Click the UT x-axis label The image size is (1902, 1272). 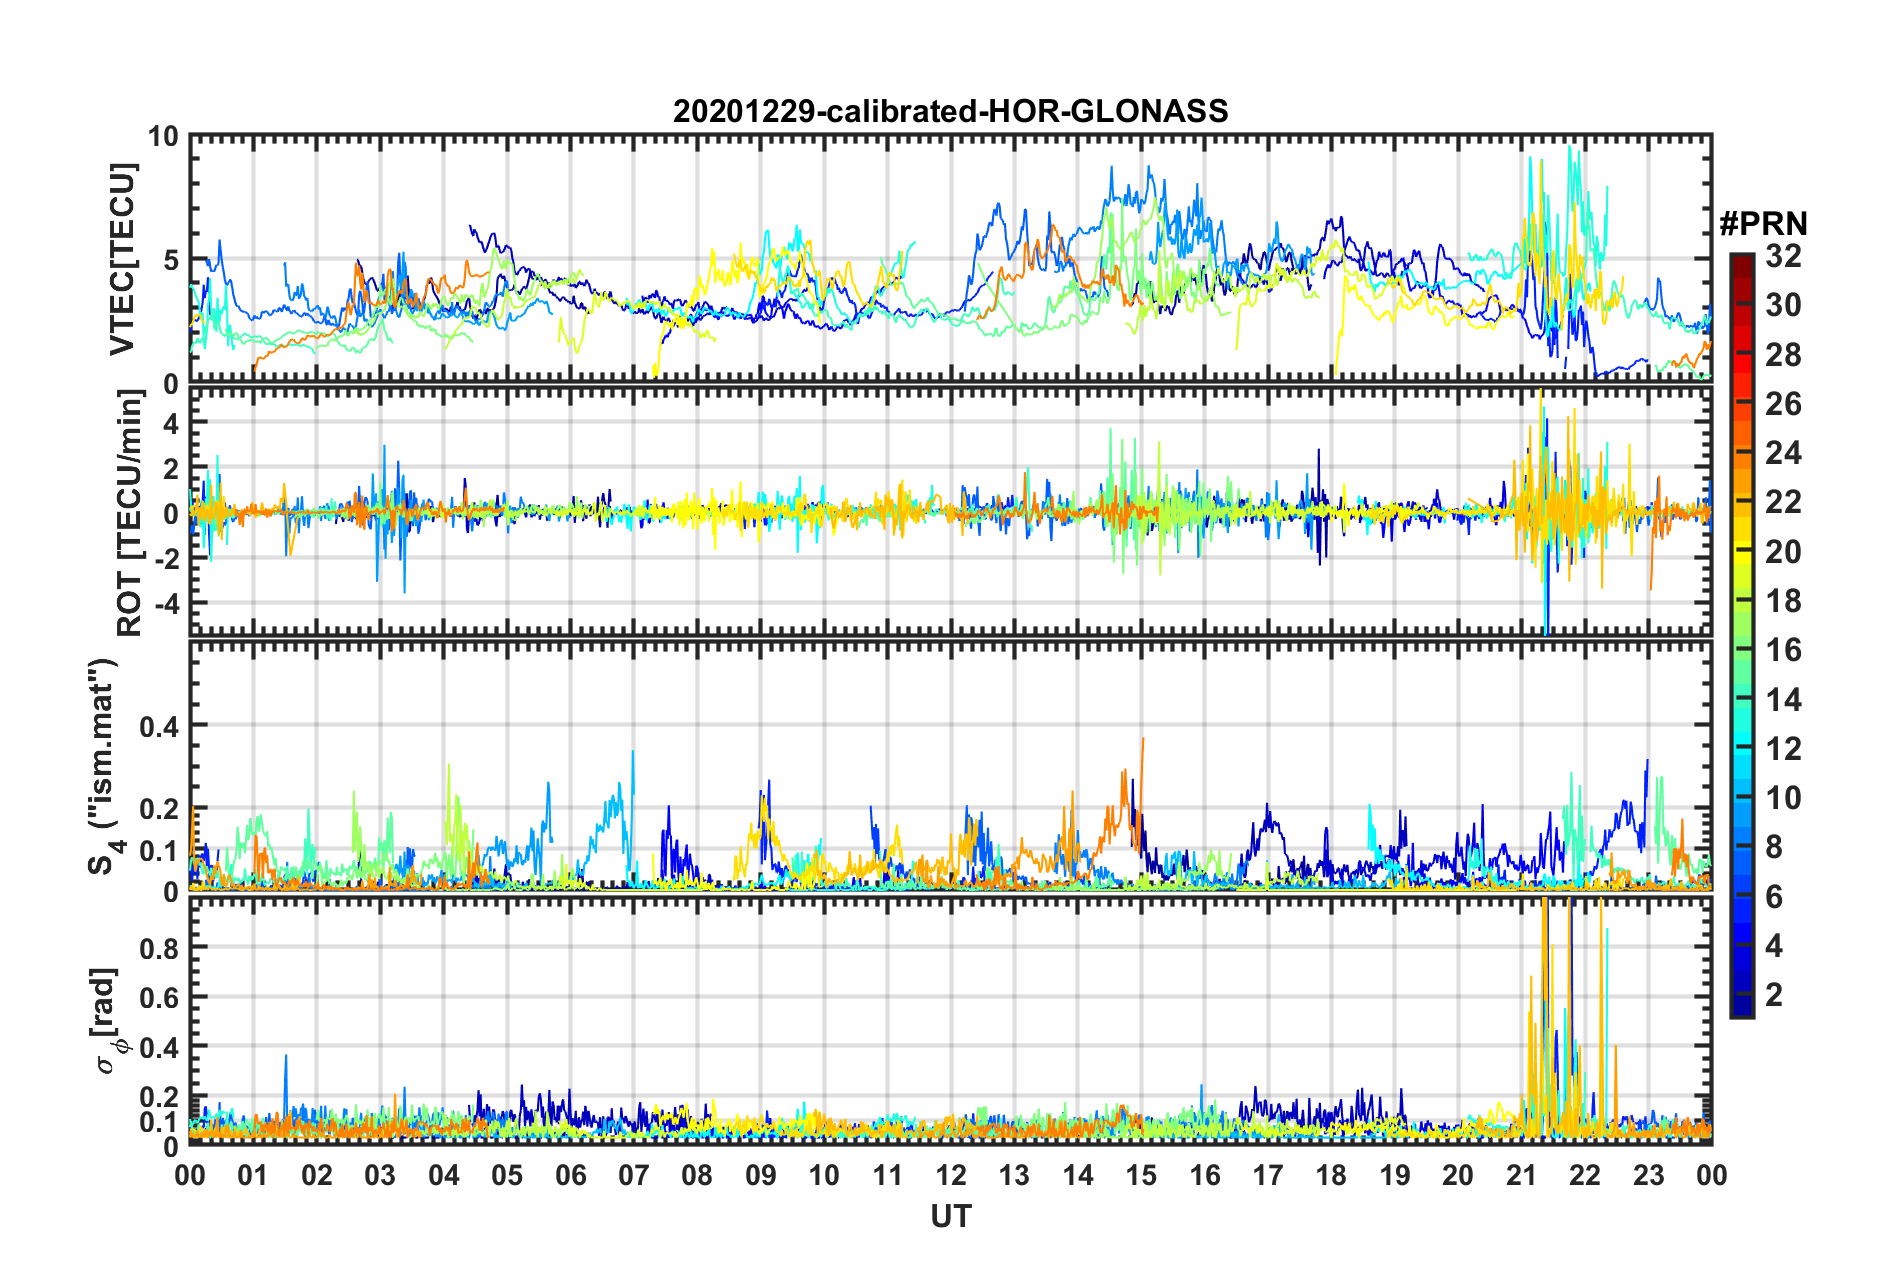[x=950, y=1216]
